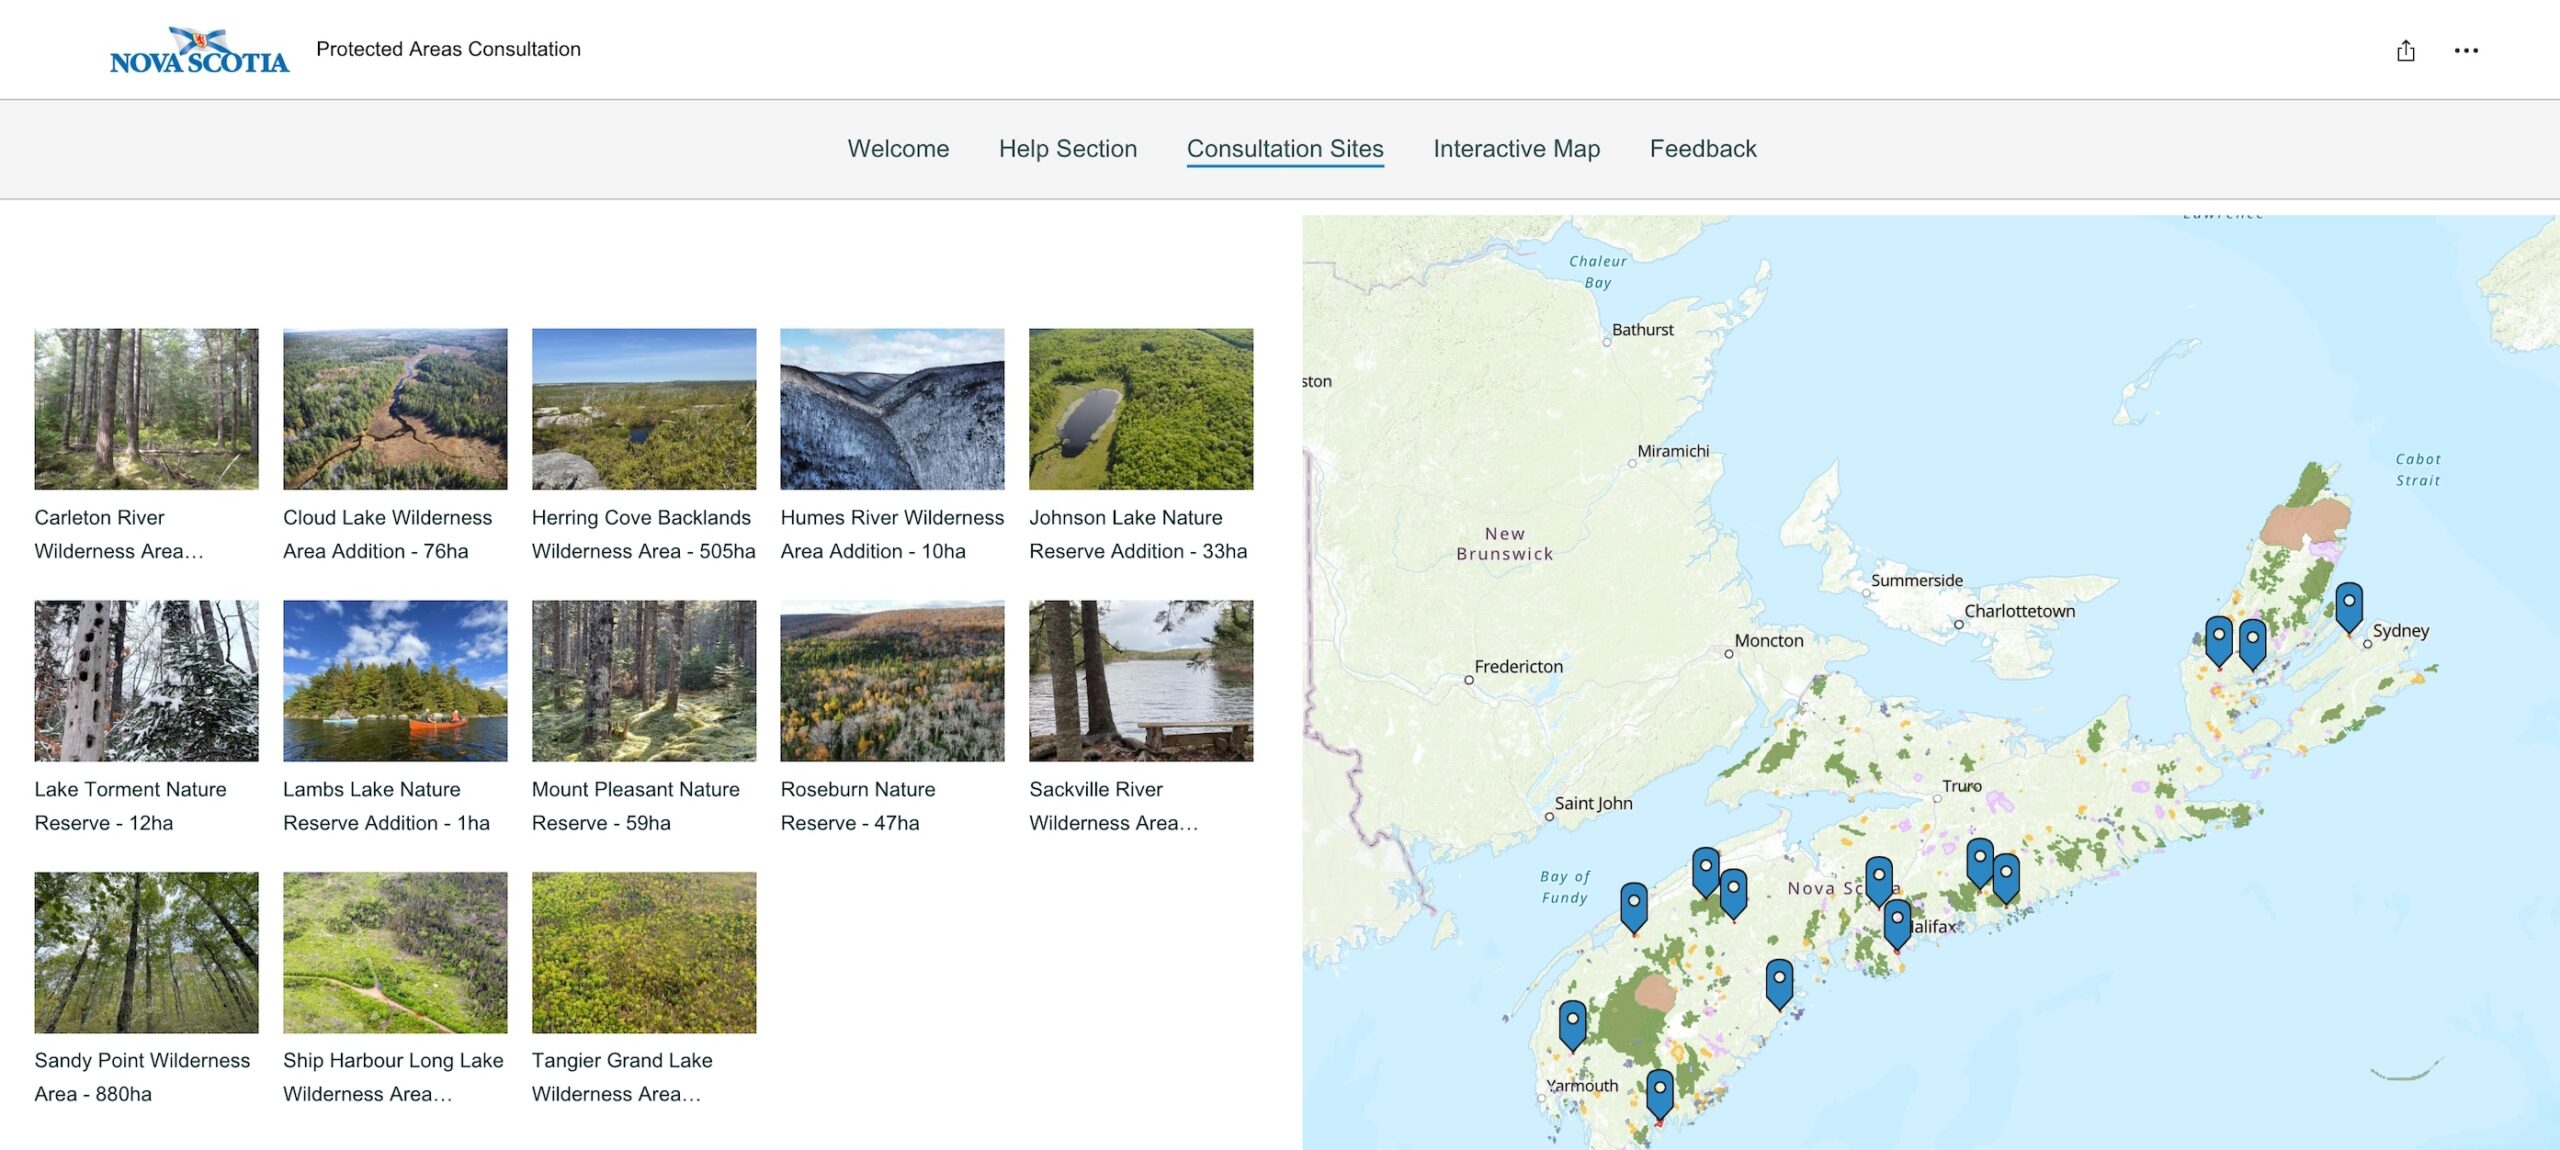Select Tangier Grand Lake photo
This screenshot has height=1150, width=2560.
pyautogui.click(x=644, y=952)
